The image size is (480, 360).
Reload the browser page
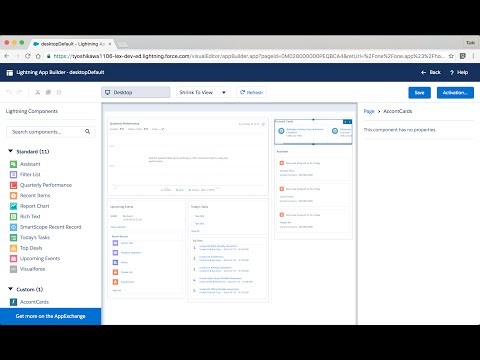pos(28,56)
